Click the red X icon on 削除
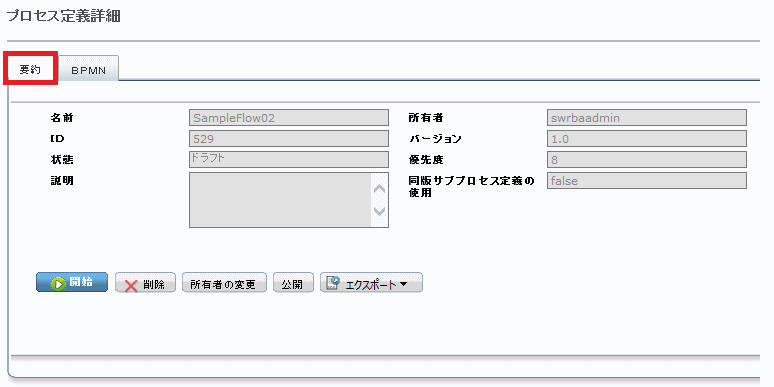This screenshot has height=387, width=774. (131, 285)
